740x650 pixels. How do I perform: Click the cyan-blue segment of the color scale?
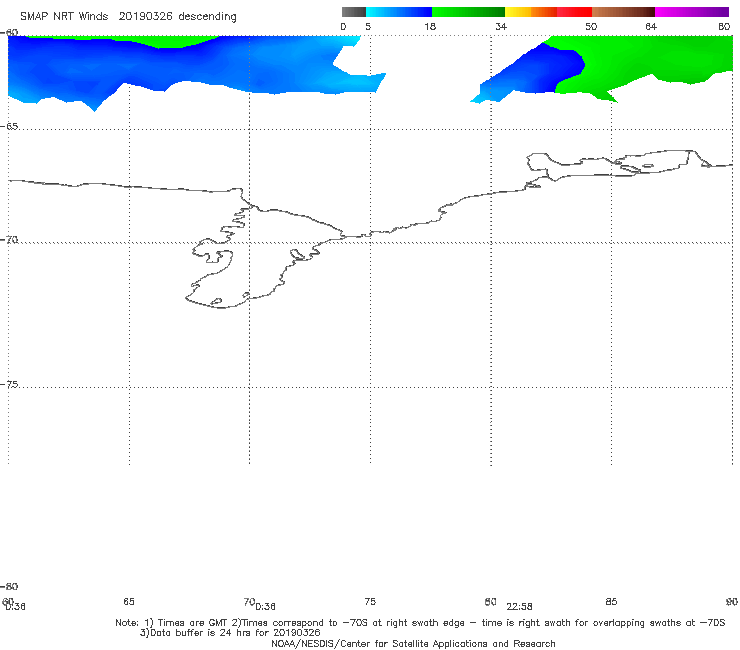(x=399, y=12)
